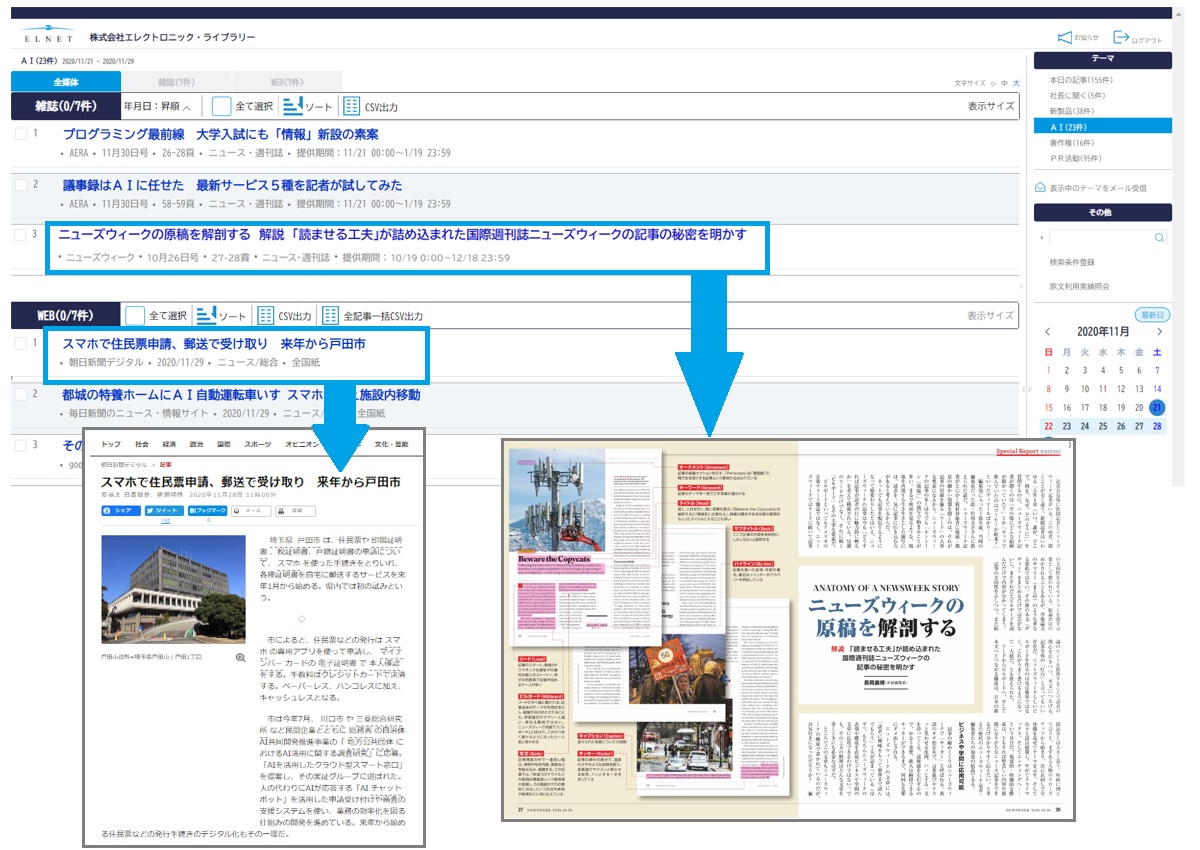Click the search input field under その他

pyautogui.click(x=1098, y=238)
